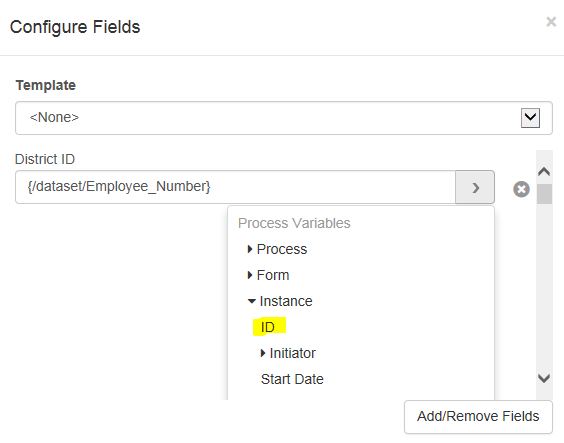Collapse the Instance tree node
Screen dimensions: 564x443
(252, 301)
